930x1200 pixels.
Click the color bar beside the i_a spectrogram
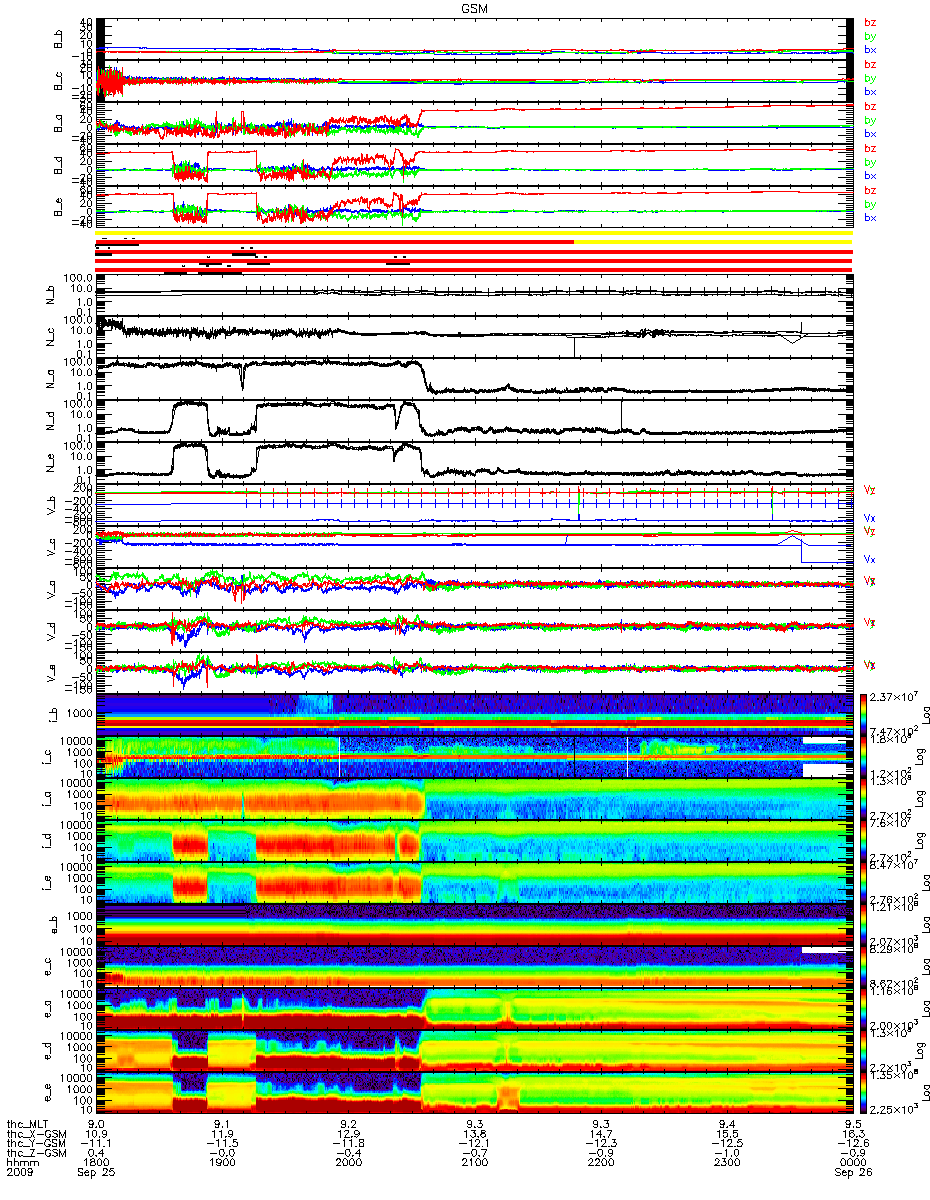tap(865, 798)
